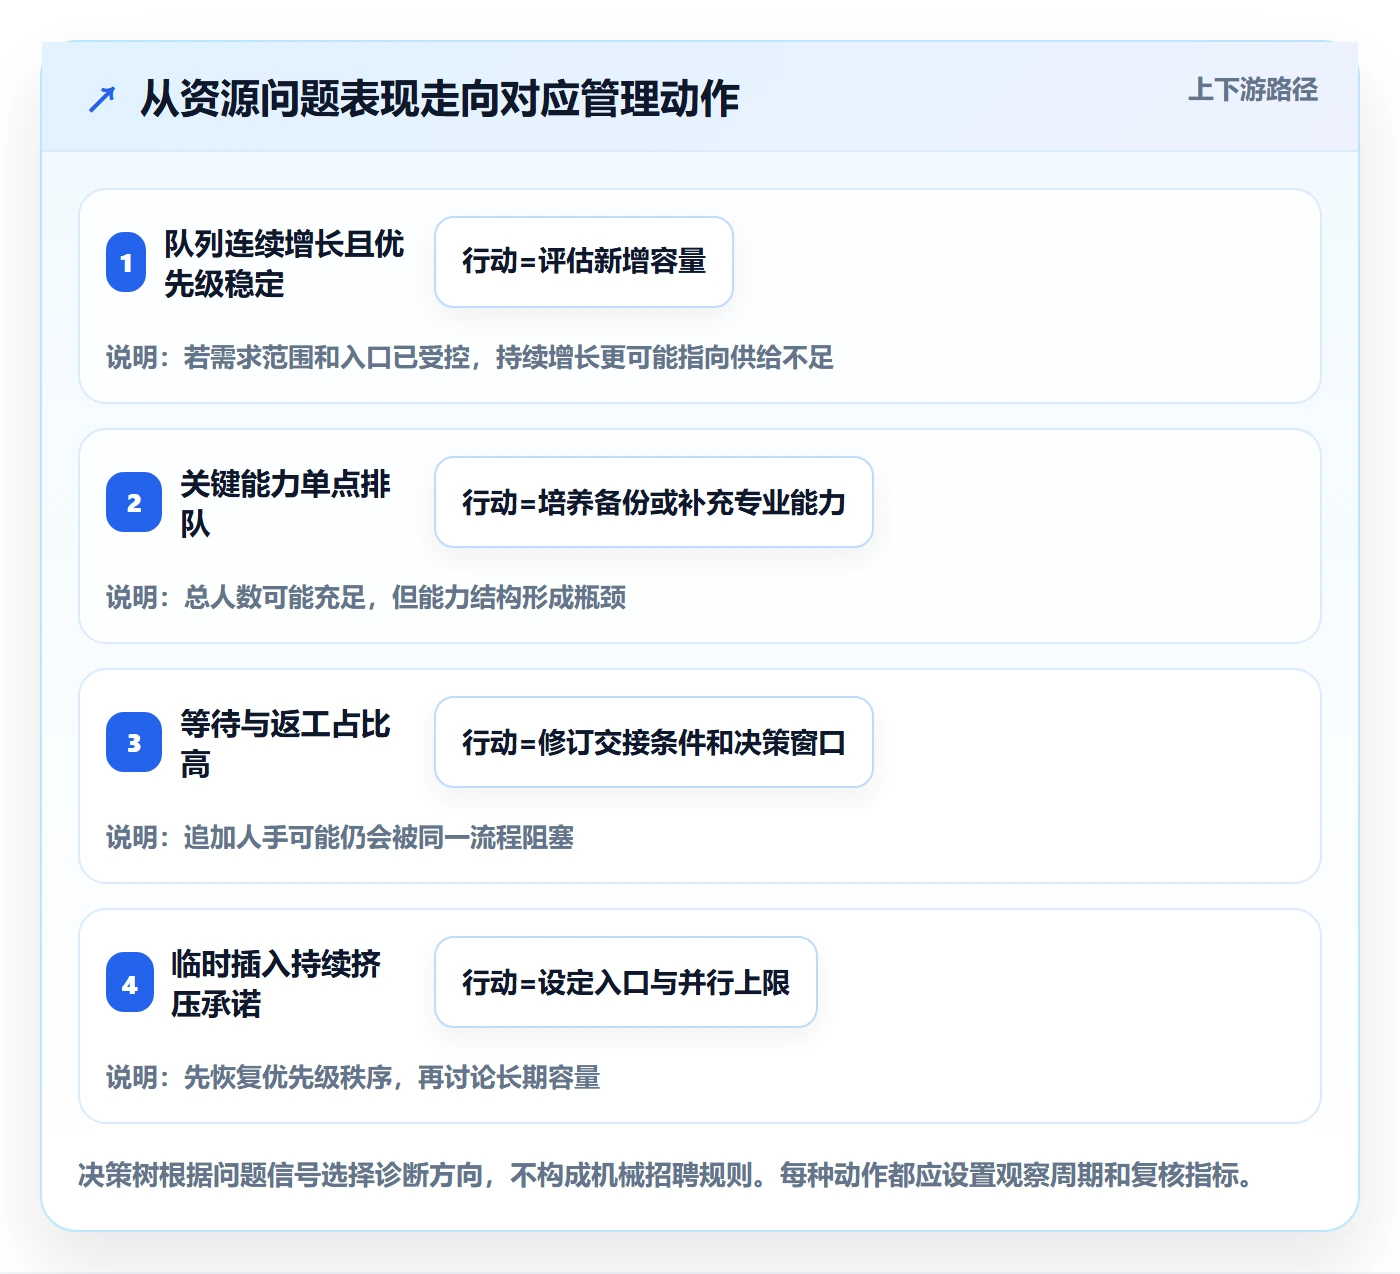The height and width of the screenshot is (1274, 1400).
Task: Click the 行动=培养备份或补充专业能力 action box
Action: (654, 502)
